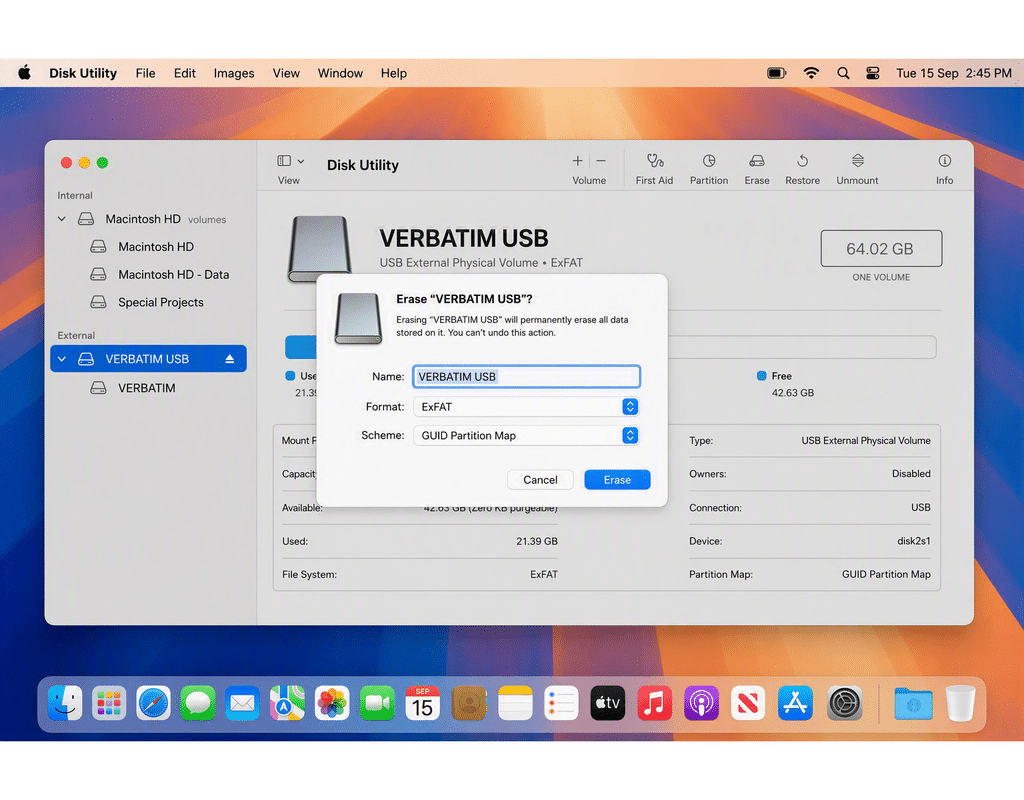
Task: Open the Info toolbar icon
Action: 944,161
